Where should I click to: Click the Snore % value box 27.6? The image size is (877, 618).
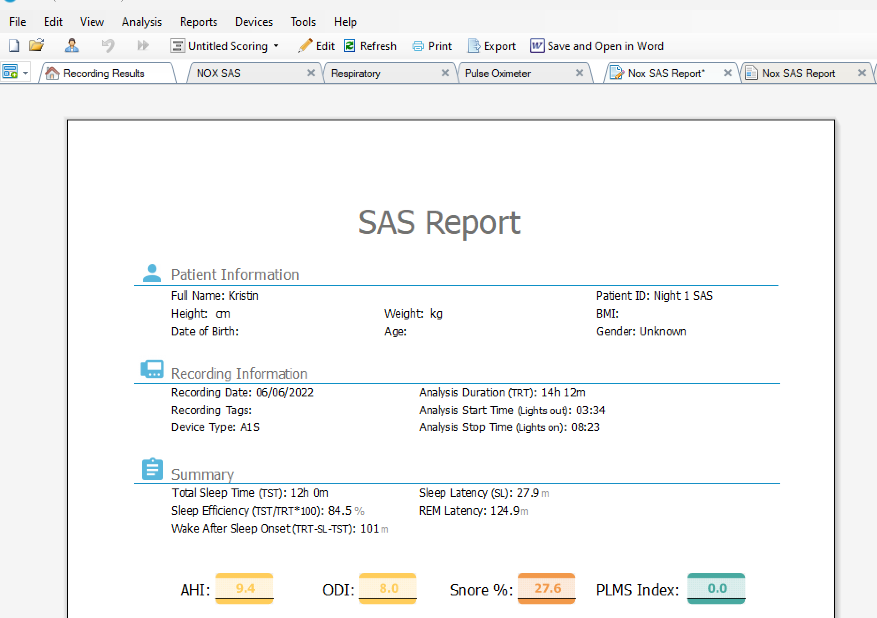click(547, 589)
